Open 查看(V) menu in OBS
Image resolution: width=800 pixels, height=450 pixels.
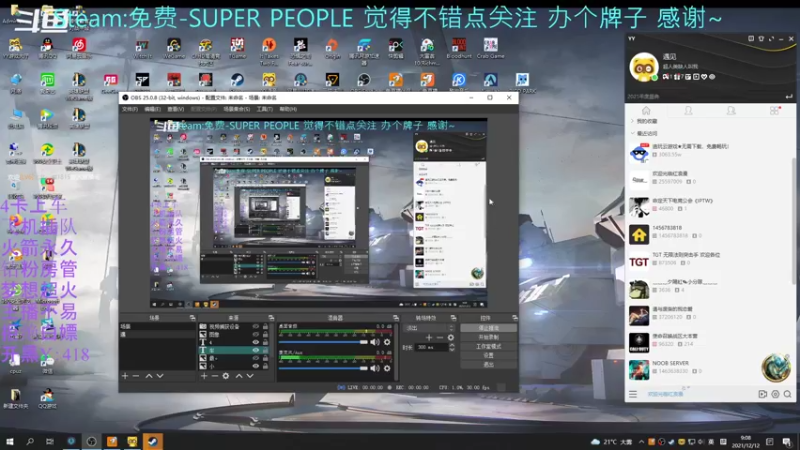point(176,109)
